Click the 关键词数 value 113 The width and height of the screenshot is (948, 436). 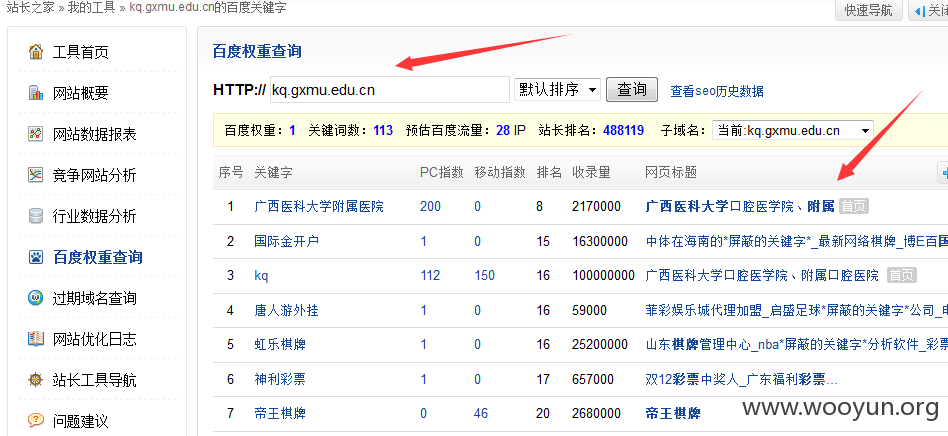(x=383, y=130)
